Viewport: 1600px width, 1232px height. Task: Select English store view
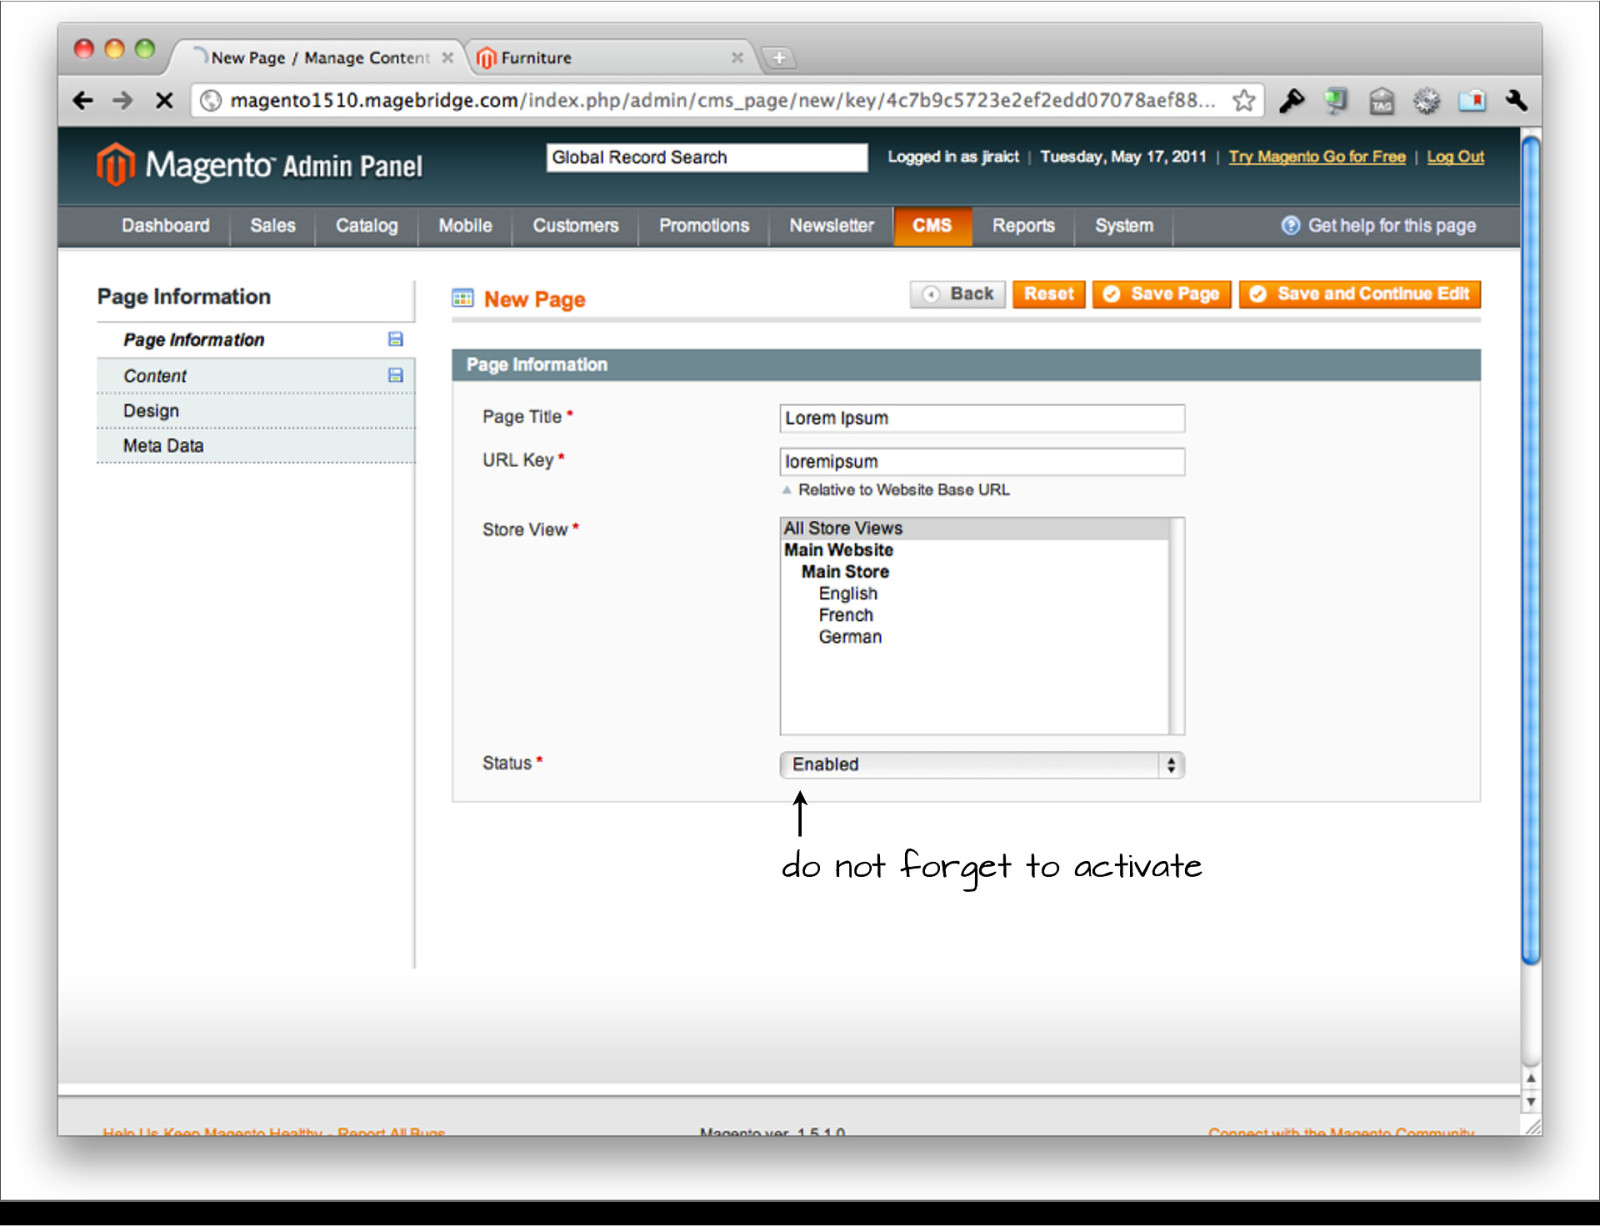tap(848, 594)
